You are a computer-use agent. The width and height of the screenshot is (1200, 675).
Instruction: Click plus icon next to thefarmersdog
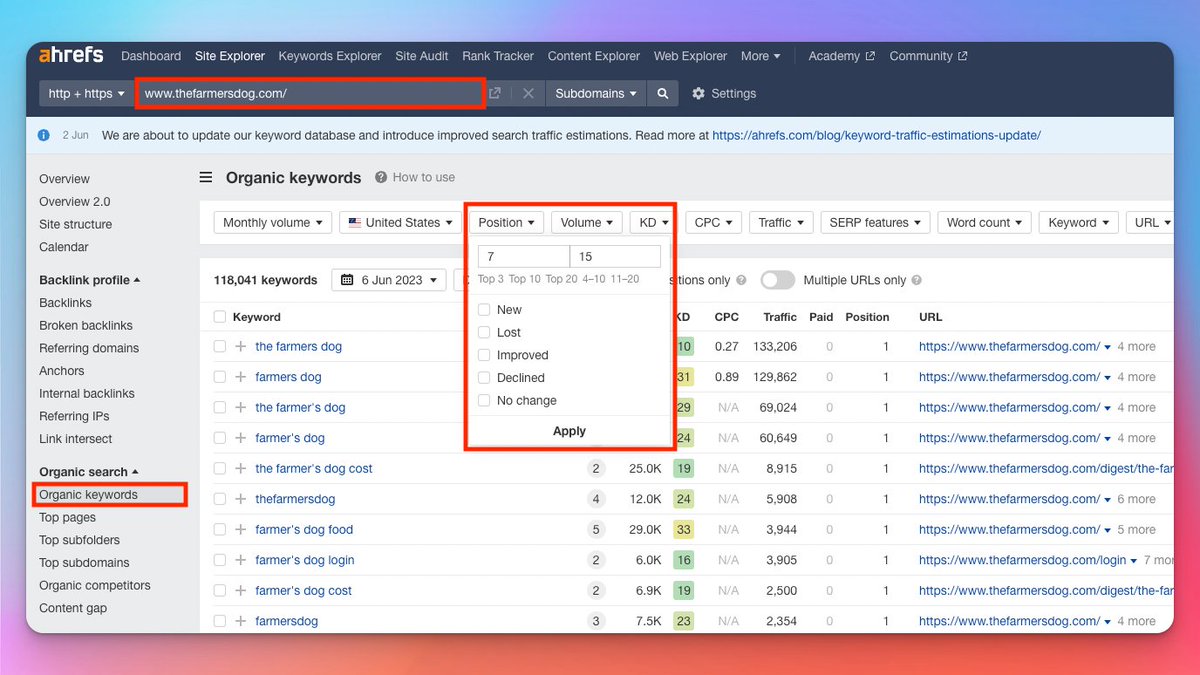pos(240,499)
